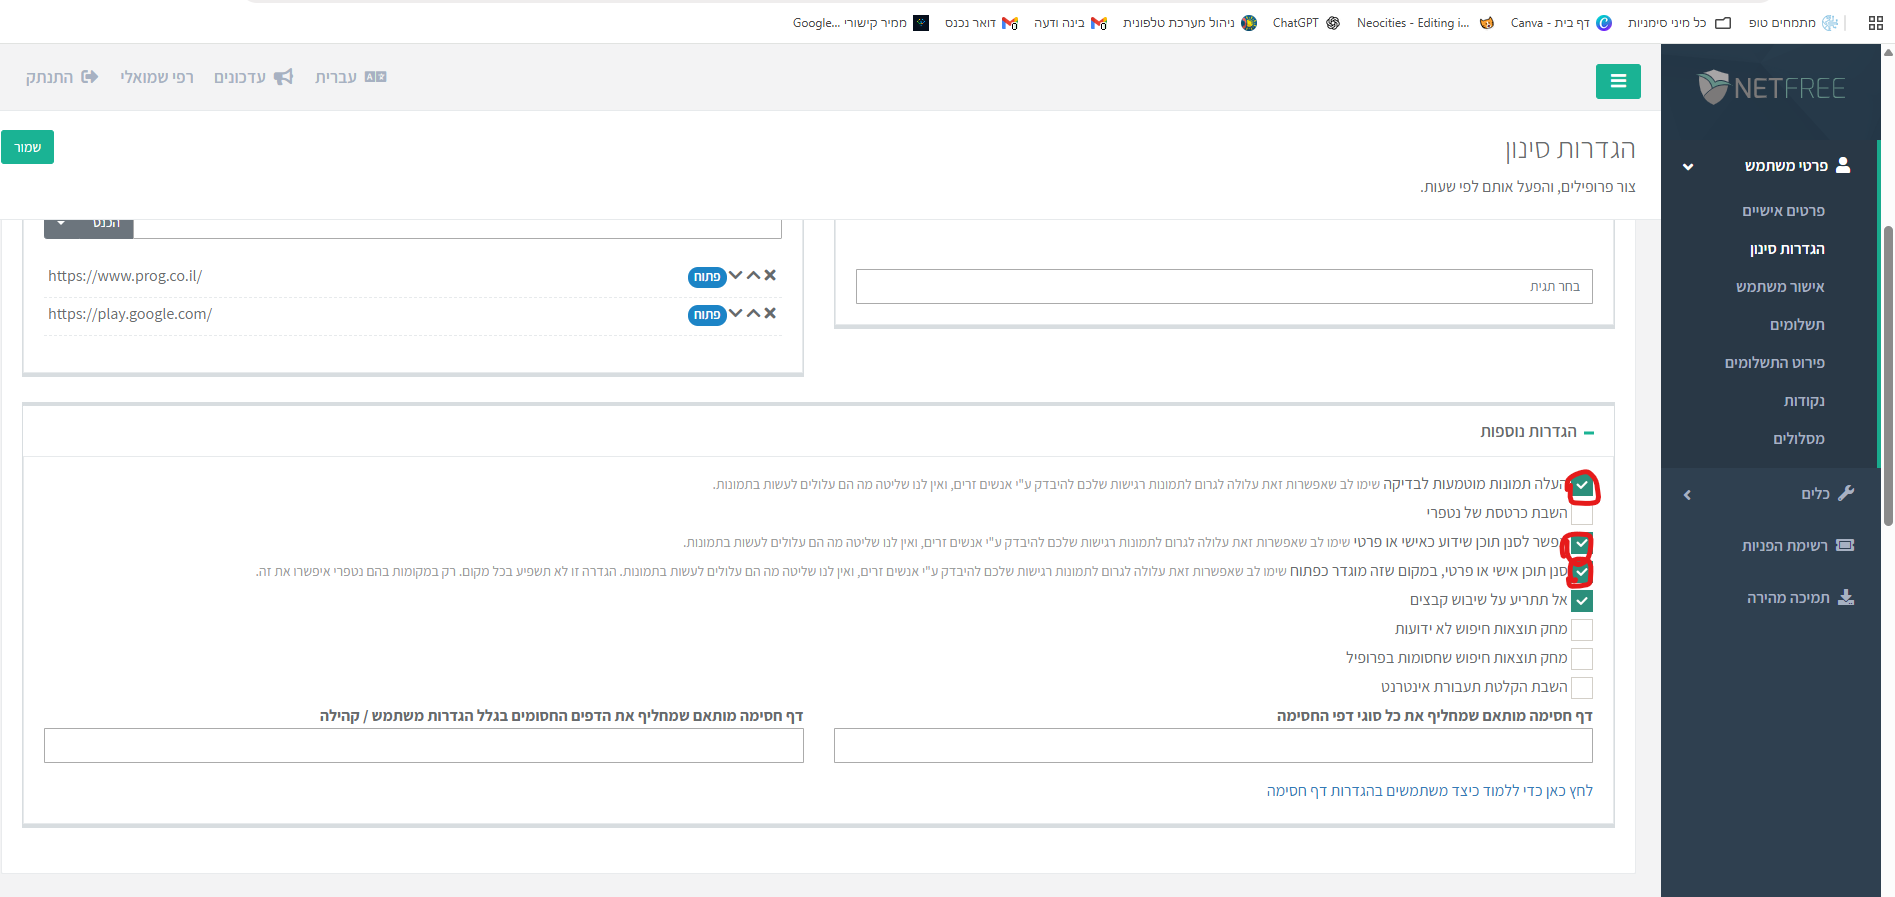Screen dimensions: 1895x897
Task: Go to 'רשימת הפניות' sidebar item
Action: click(x=1784, y=546)
